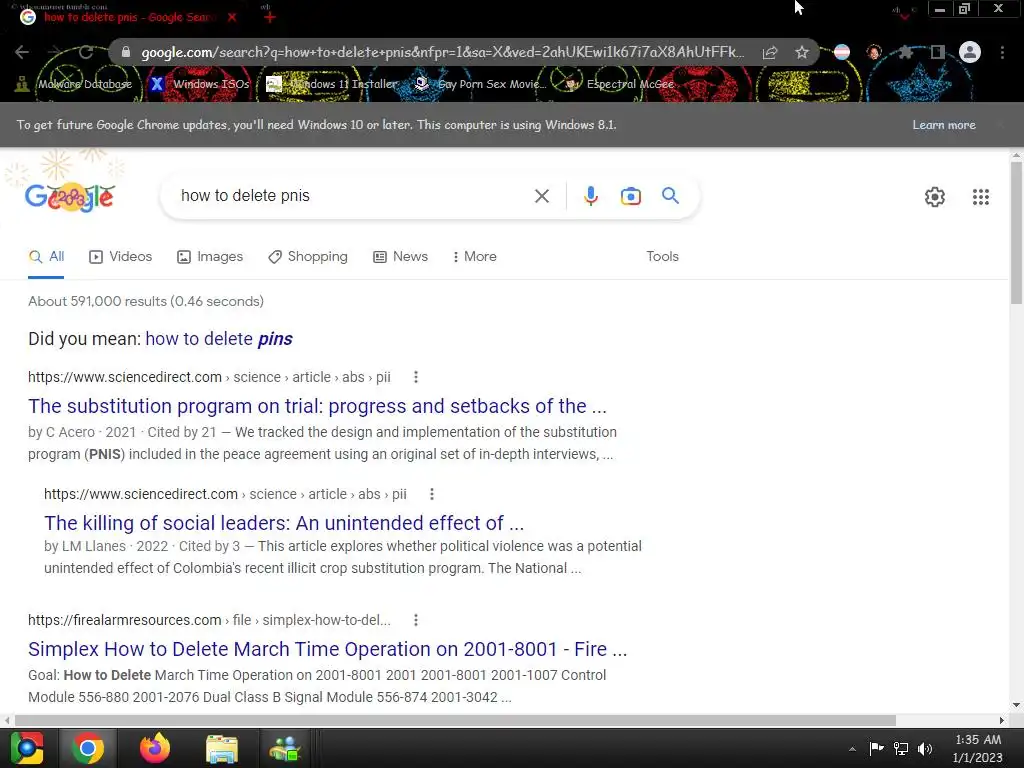Click 'how to delete pins' suggestion
The width and height of the screenshot is (1024, 768).
pos(219,339)
